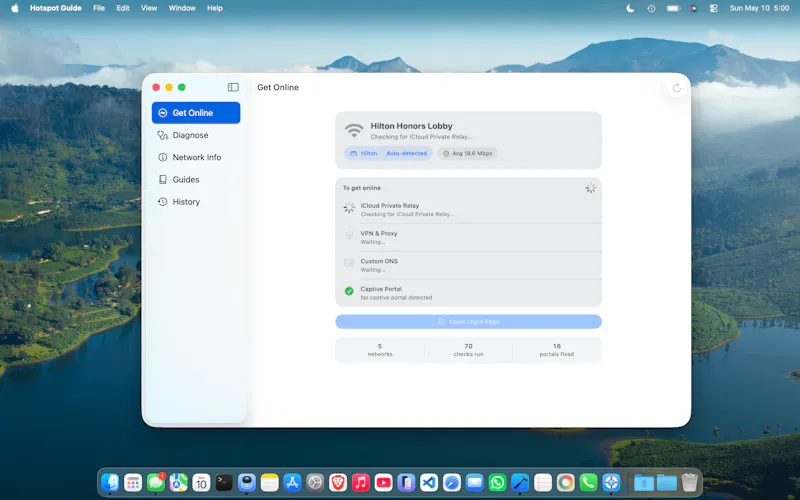Viewport: 800px width, 500px height.
Task: Toggle the sidebar visibility button
Action: point(233,87)
